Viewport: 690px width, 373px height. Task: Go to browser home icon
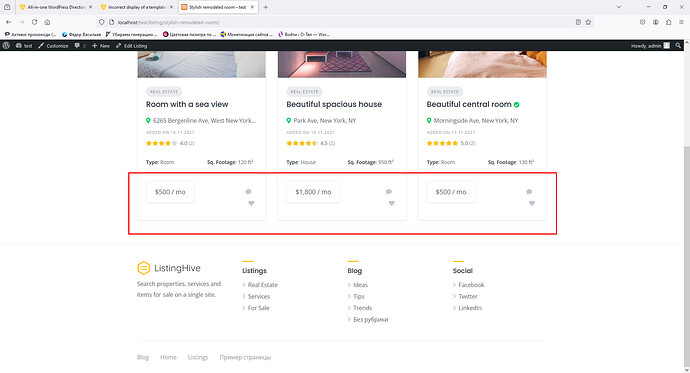coord(47,22)
